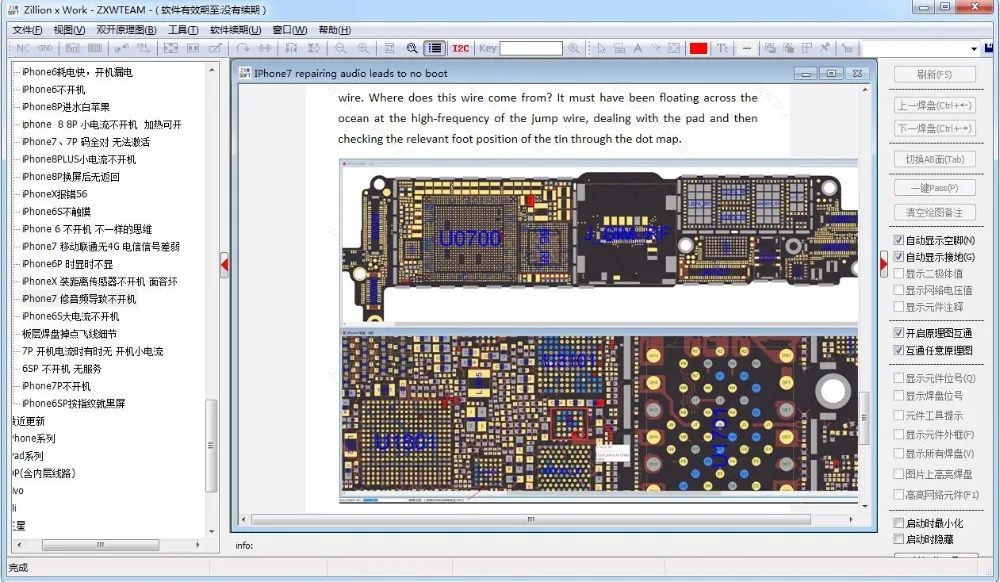Toggle 互通任意原理图 checkbox
Screen dimensions: 1000x582
(x=899, y=350)
